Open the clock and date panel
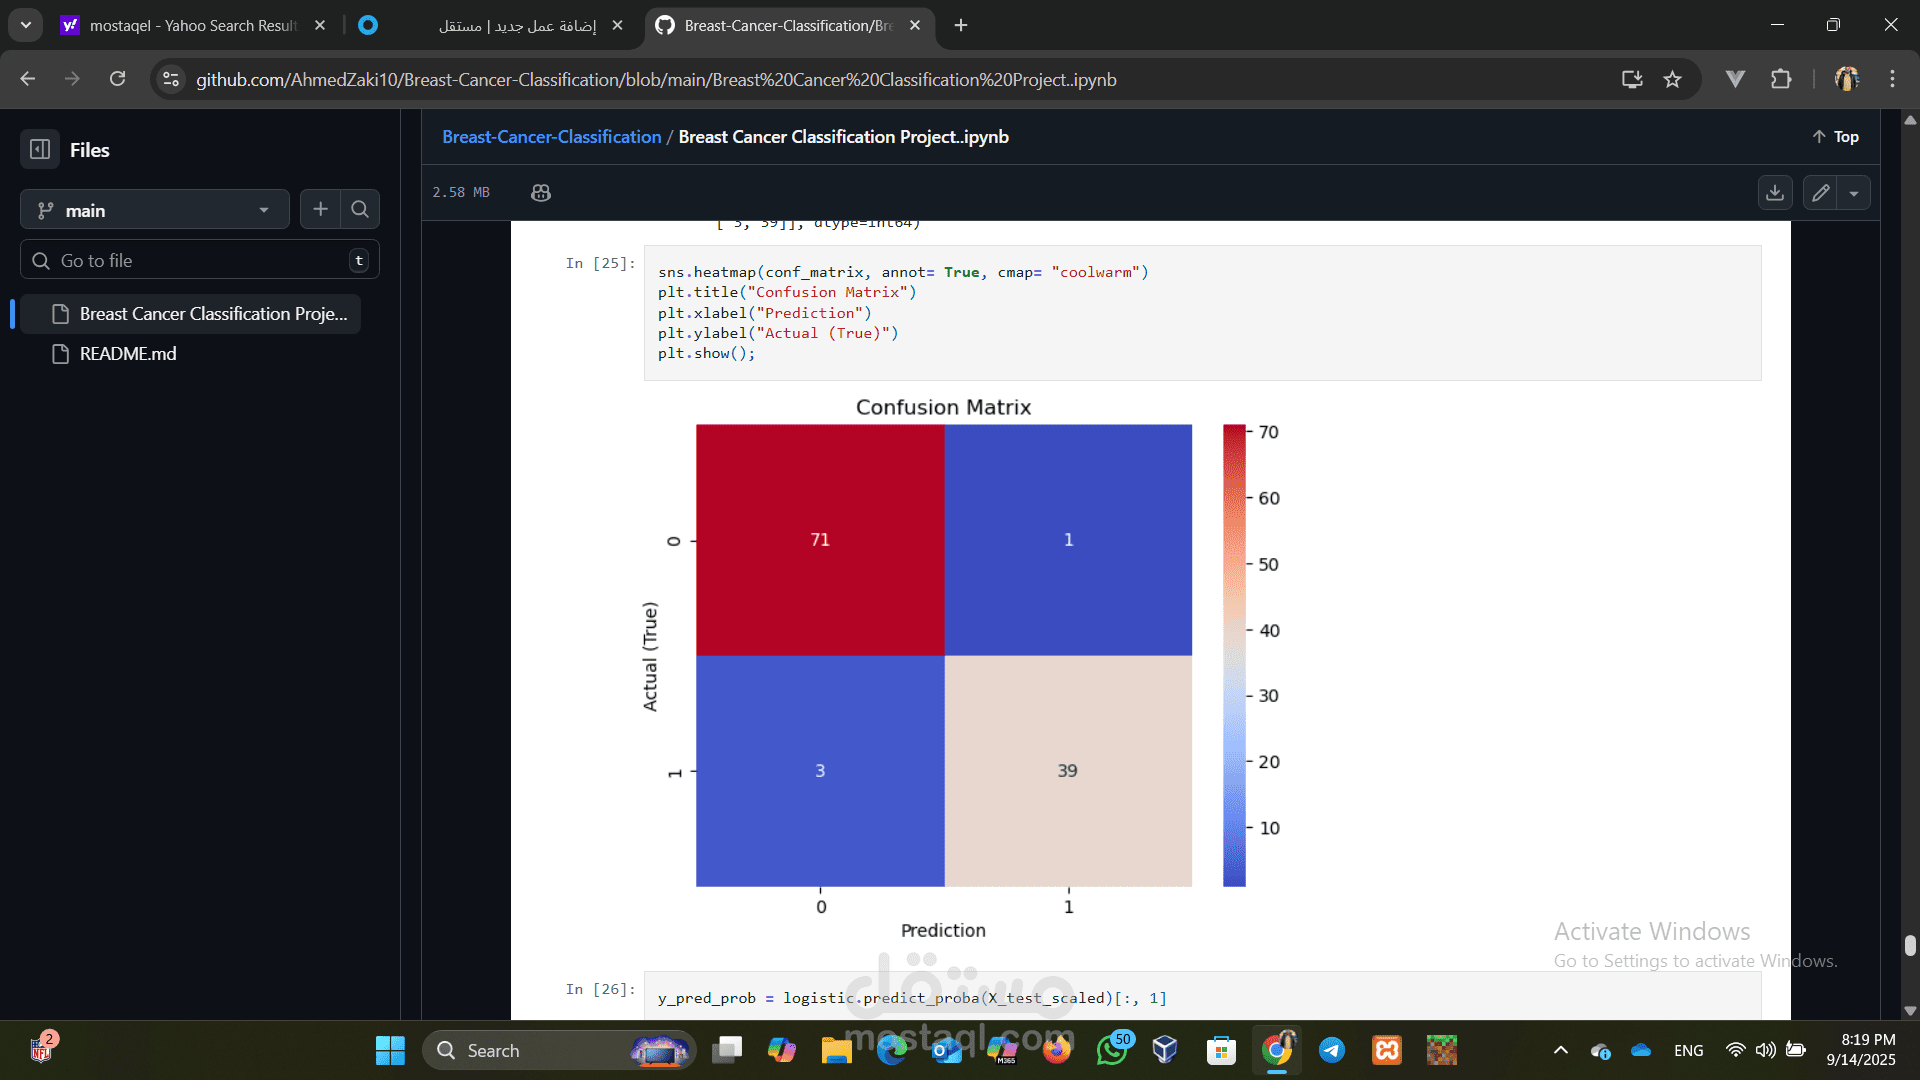1920x1080 pixels. tap(1861, 1050)
